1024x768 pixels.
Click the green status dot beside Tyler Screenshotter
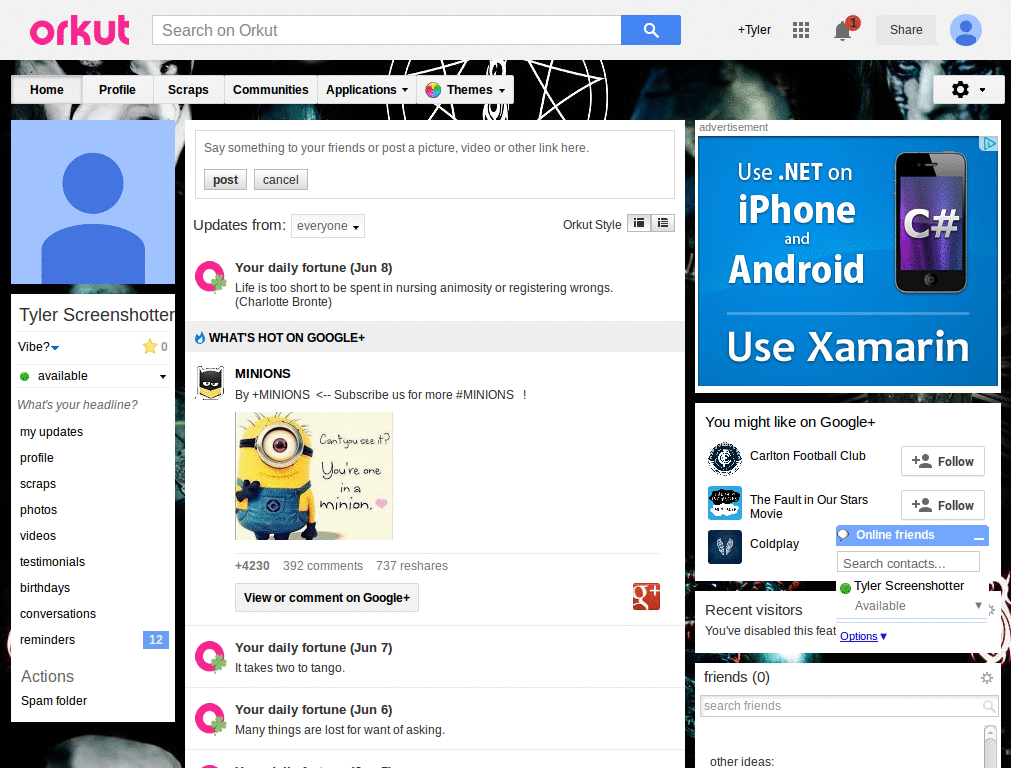(845, 588)
